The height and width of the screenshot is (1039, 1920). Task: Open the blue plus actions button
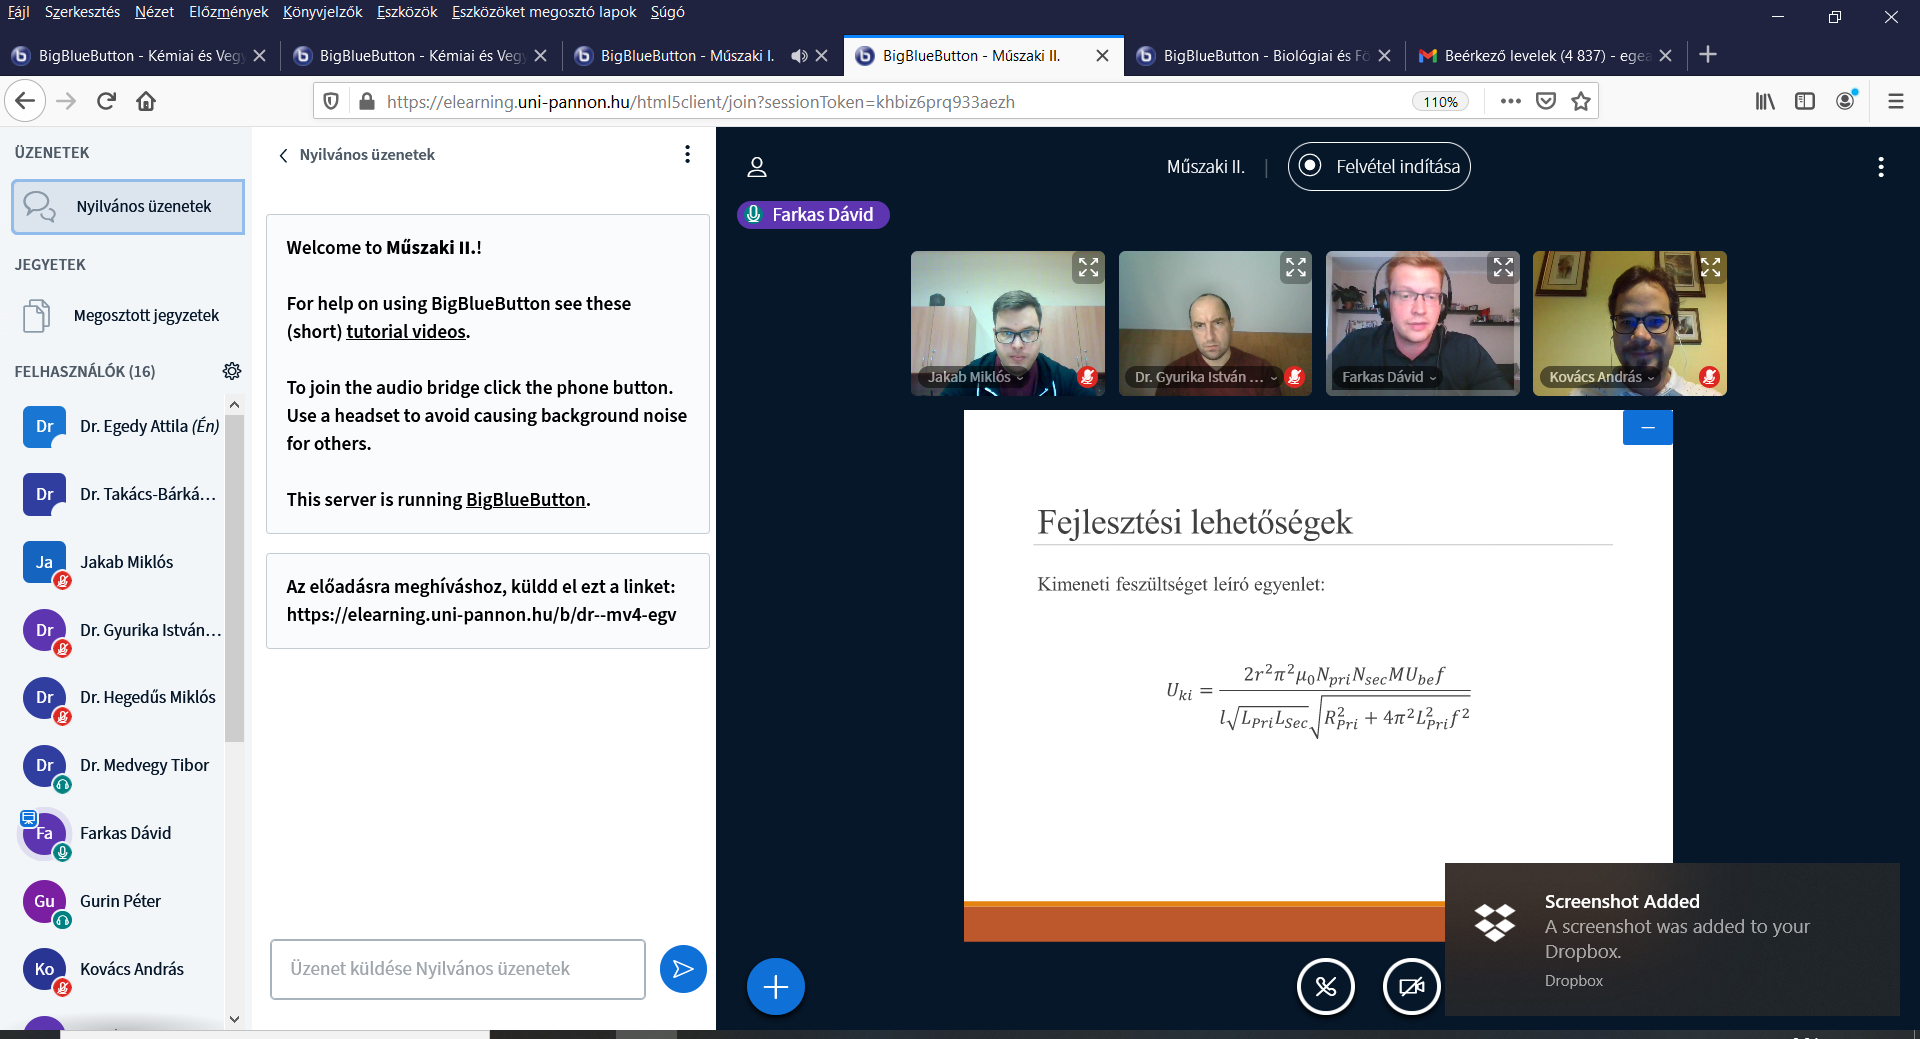pyautogui.click(x=775, y=987)
